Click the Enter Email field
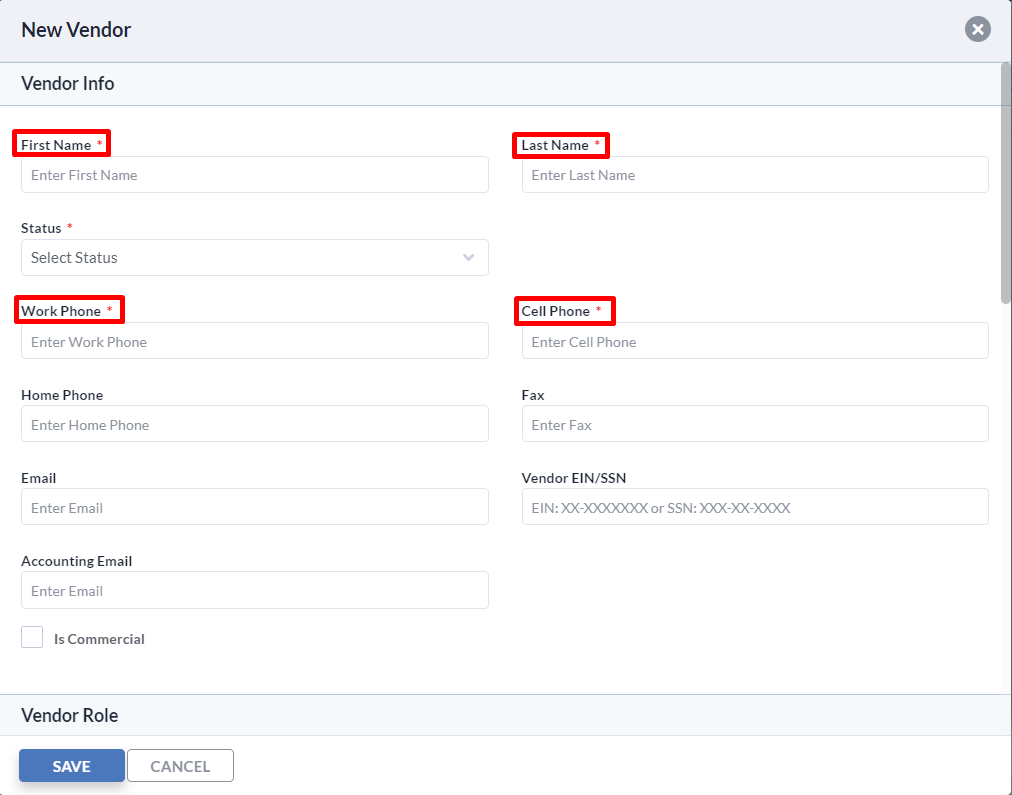Screen dimensions: 1012x795 pos(255,506)
